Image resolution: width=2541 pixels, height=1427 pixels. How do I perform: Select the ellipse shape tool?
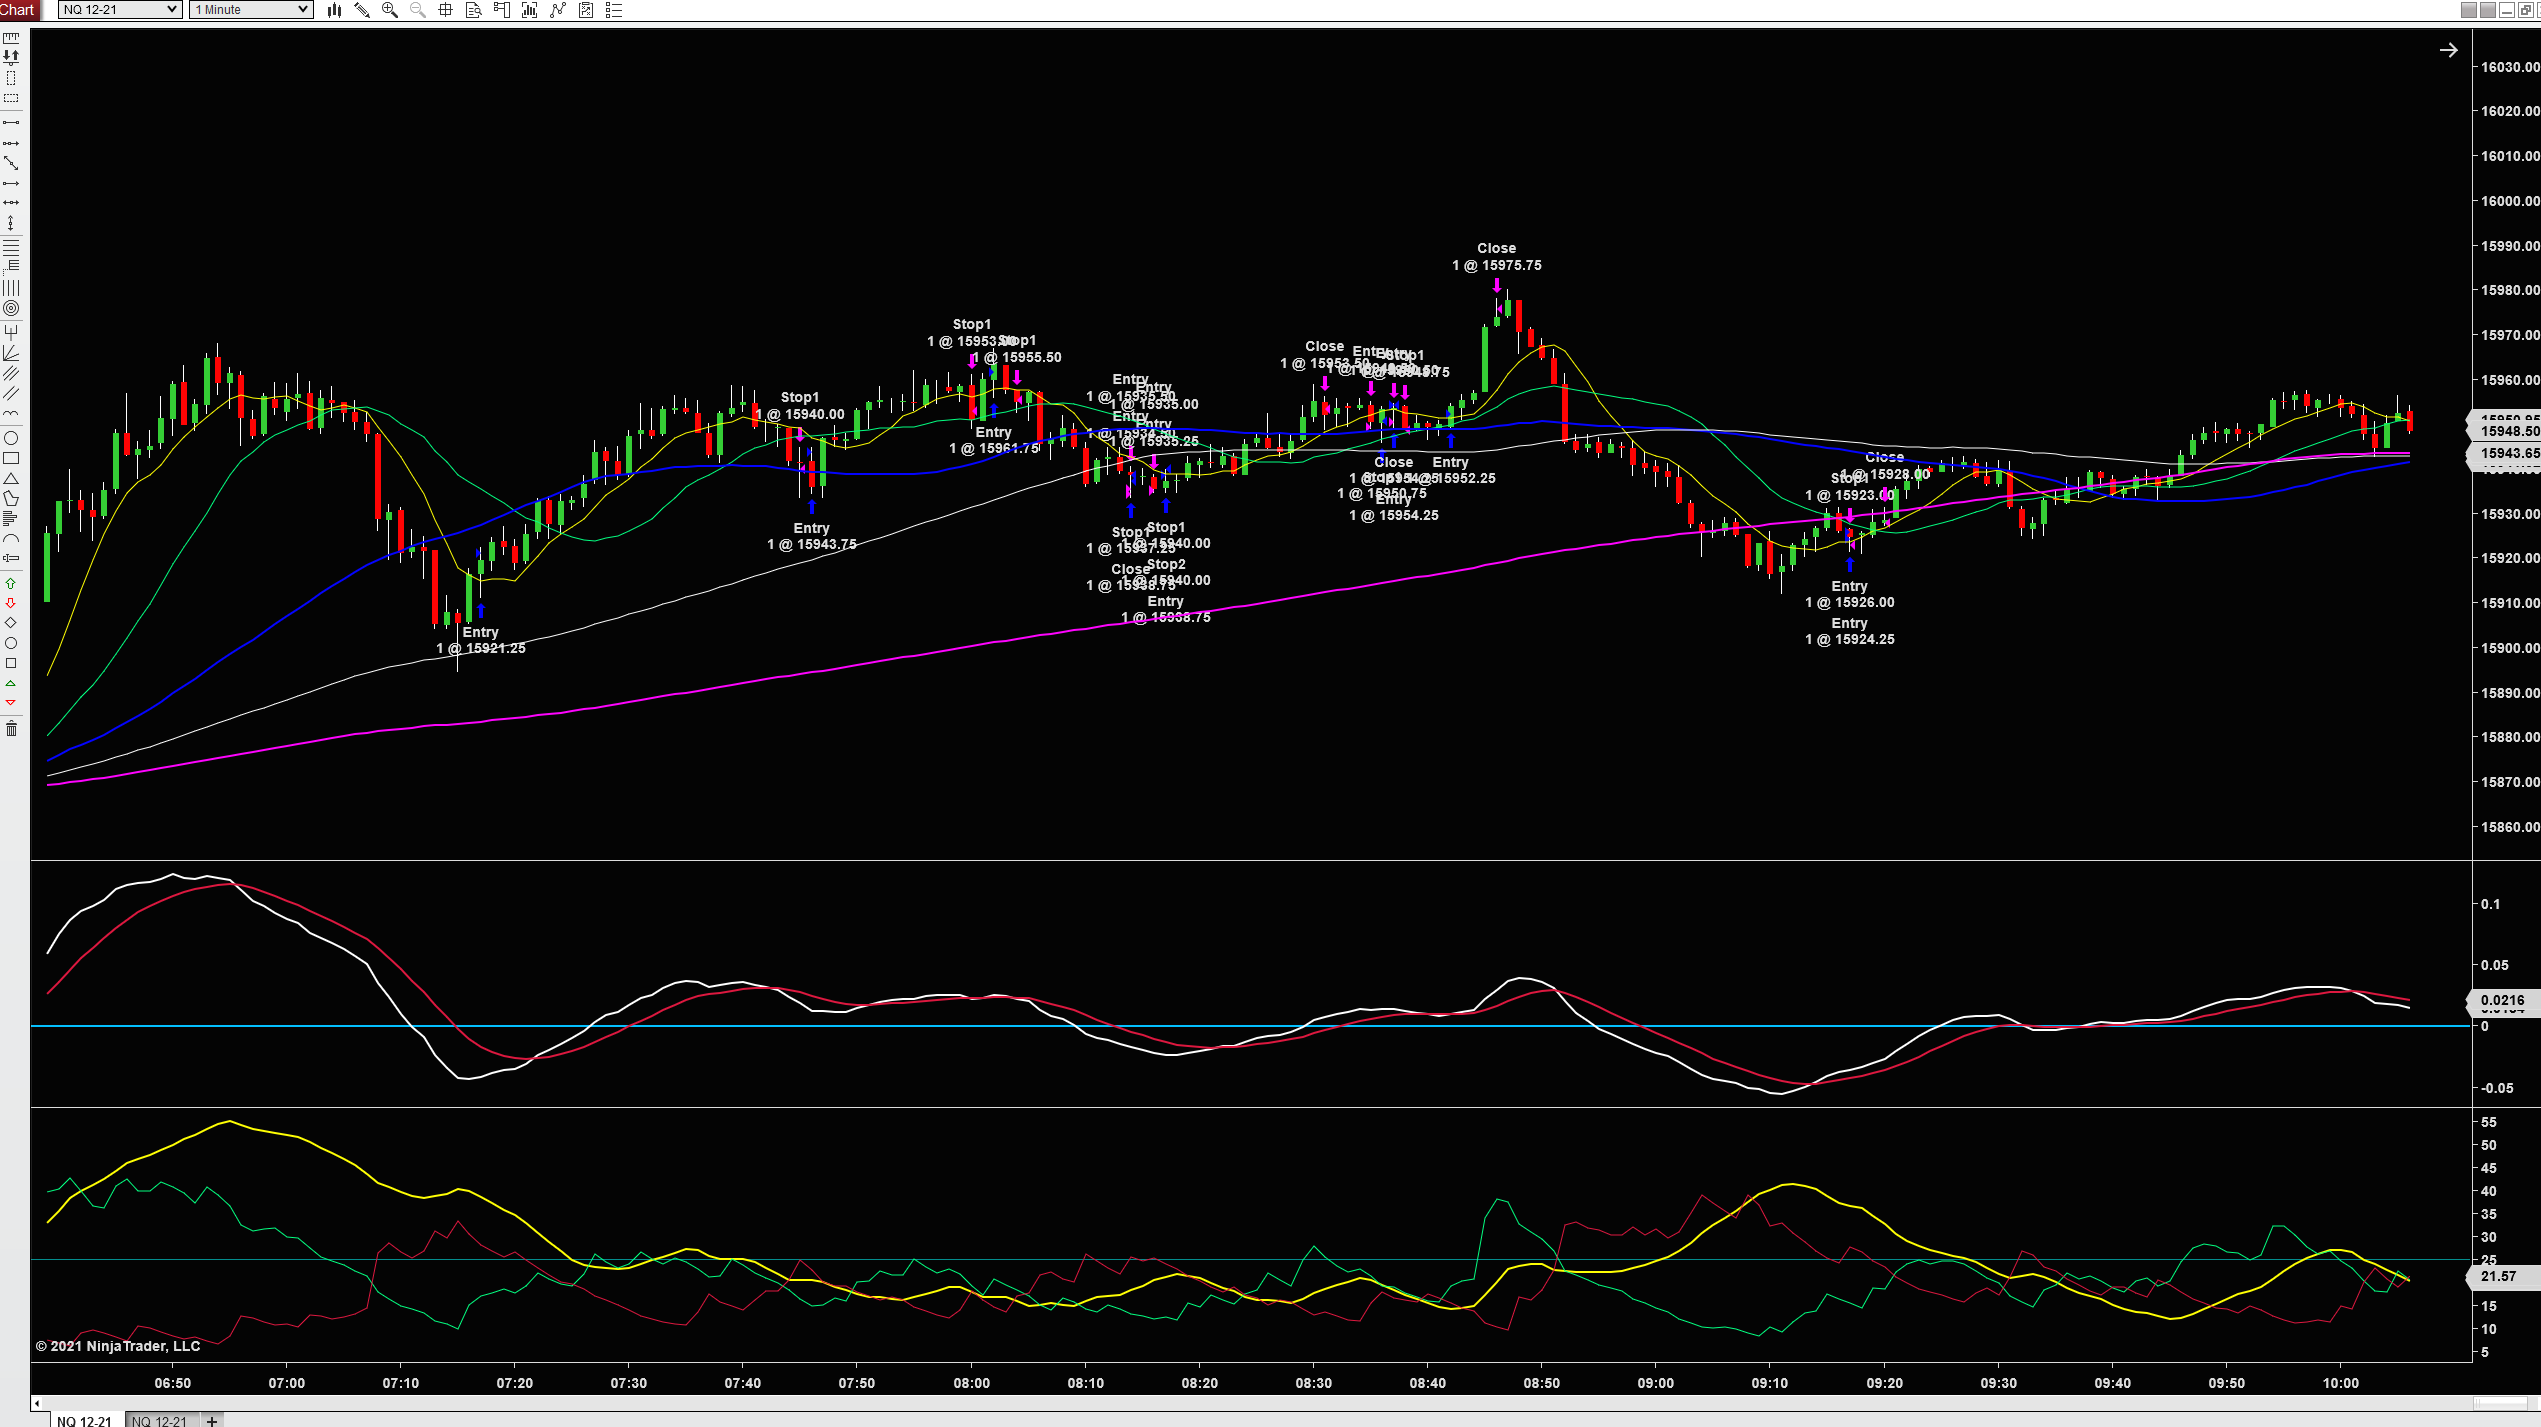click(11, 438)
